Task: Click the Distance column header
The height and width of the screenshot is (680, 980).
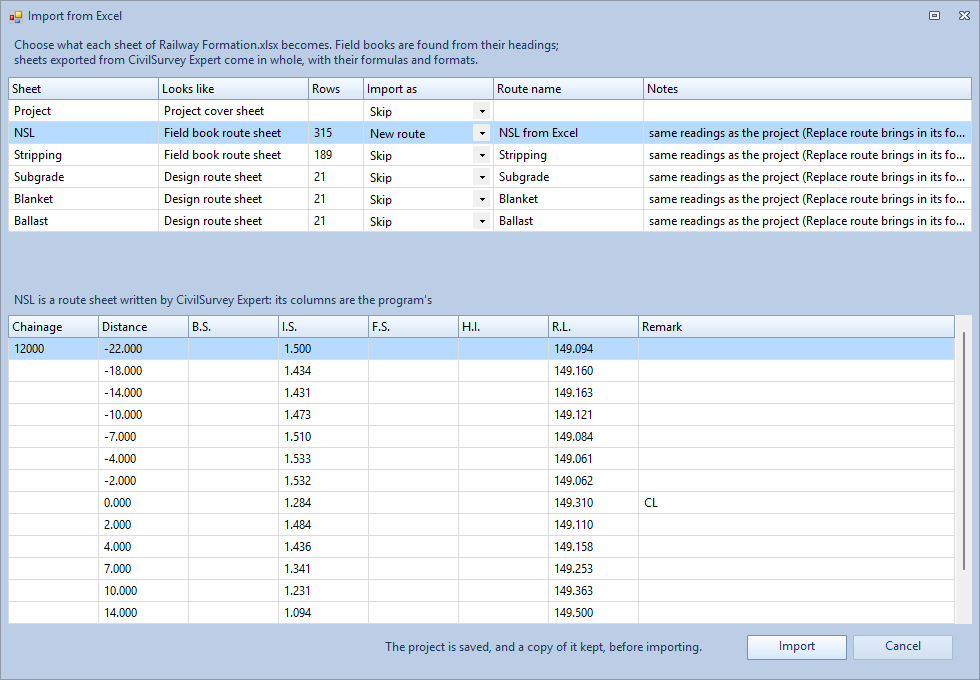Action: pyautogui.click(x=143, y=327)
